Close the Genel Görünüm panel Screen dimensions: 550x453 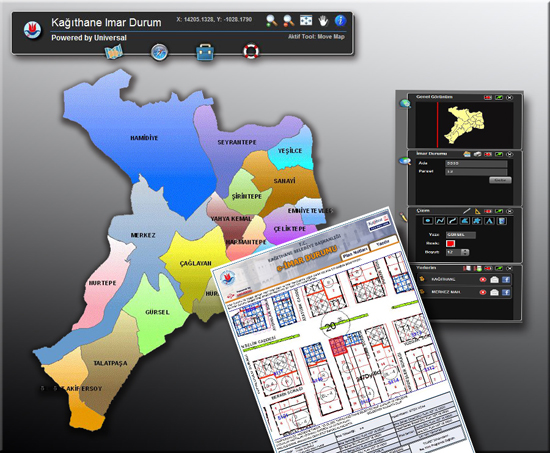(509, 98)
